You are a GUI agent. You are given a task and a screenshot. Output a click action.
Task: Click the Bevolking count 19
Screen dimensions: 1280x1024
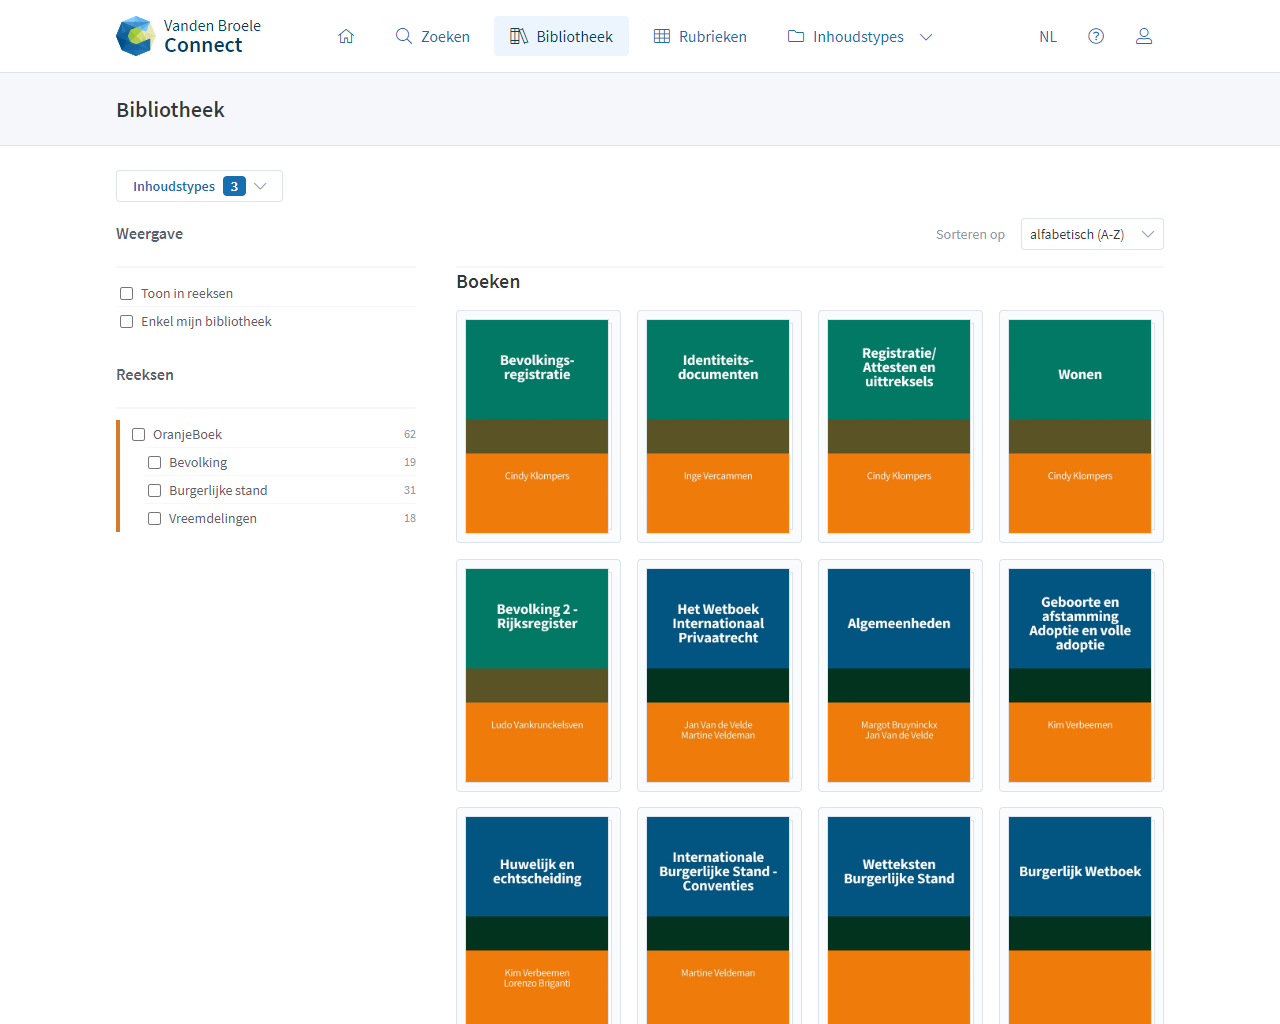tap(410, 462)
